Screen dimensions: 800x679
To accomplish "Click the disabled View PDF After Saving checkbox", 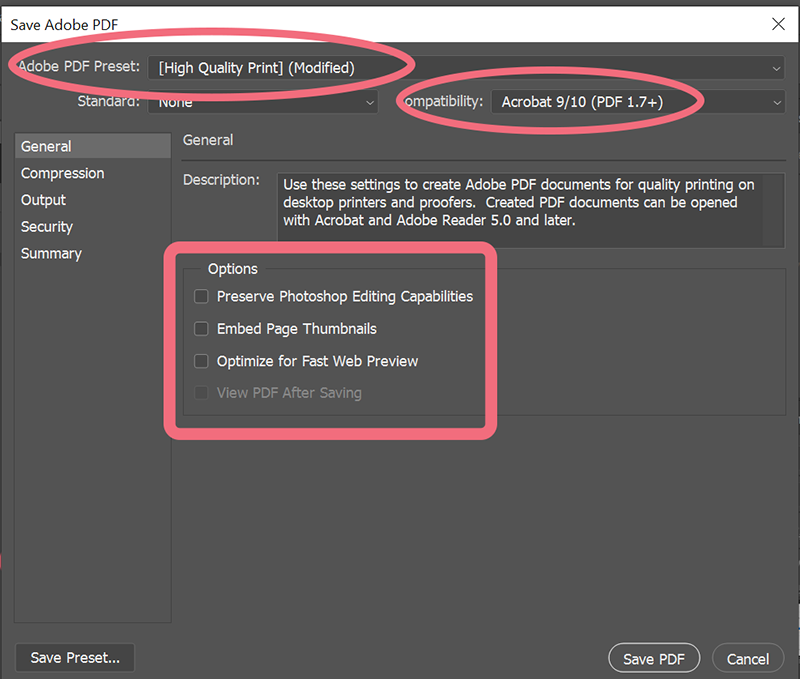I will pos(201,393).
